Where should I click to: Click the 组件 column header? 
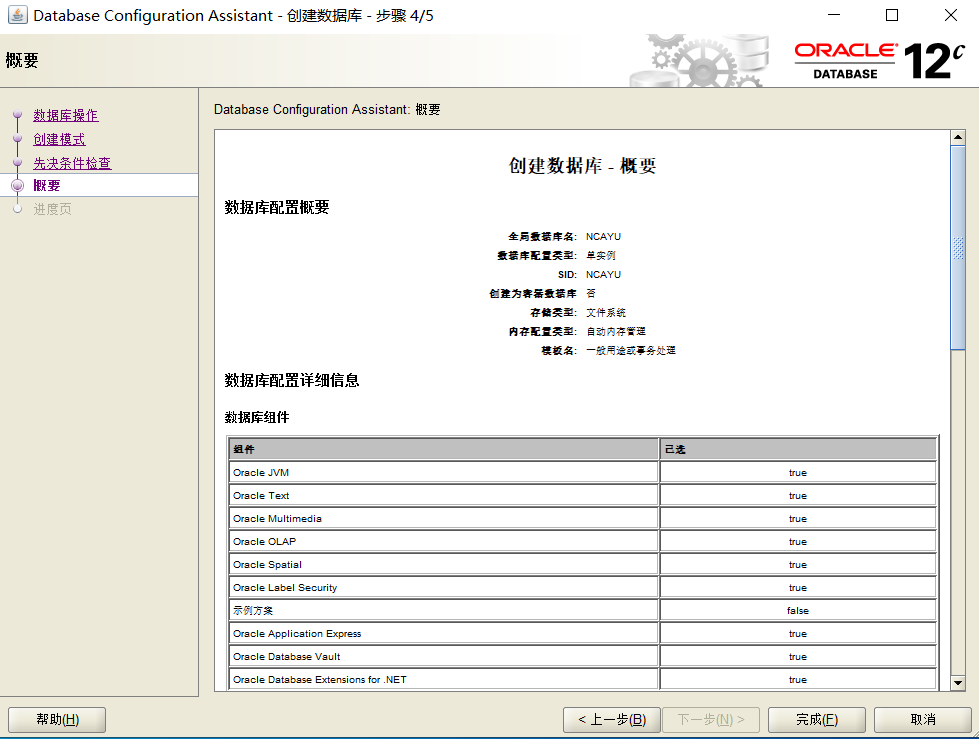tap(443, 449)
